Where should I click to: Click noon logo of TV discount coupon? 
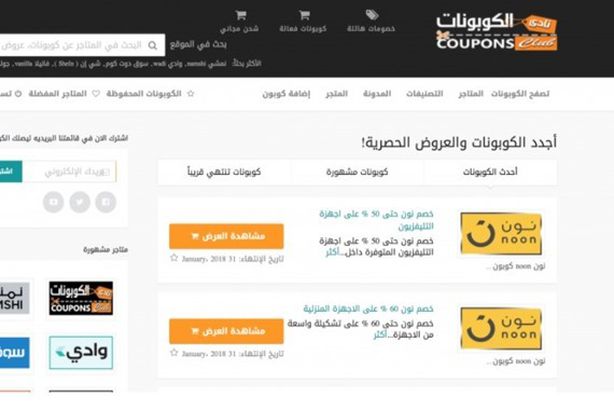pos(501,234)
